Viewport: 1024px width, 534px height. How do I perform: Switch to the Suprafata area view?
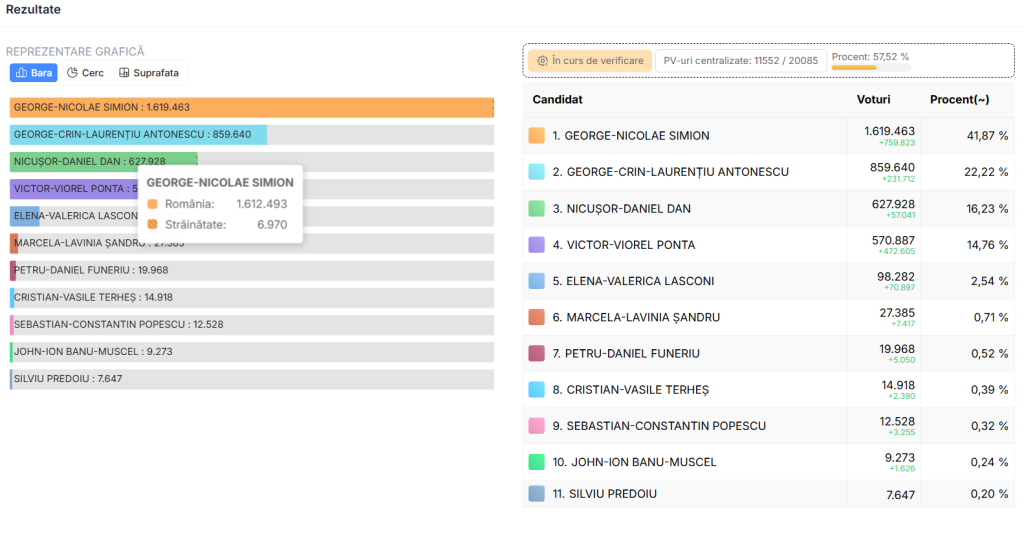[149, 73]
